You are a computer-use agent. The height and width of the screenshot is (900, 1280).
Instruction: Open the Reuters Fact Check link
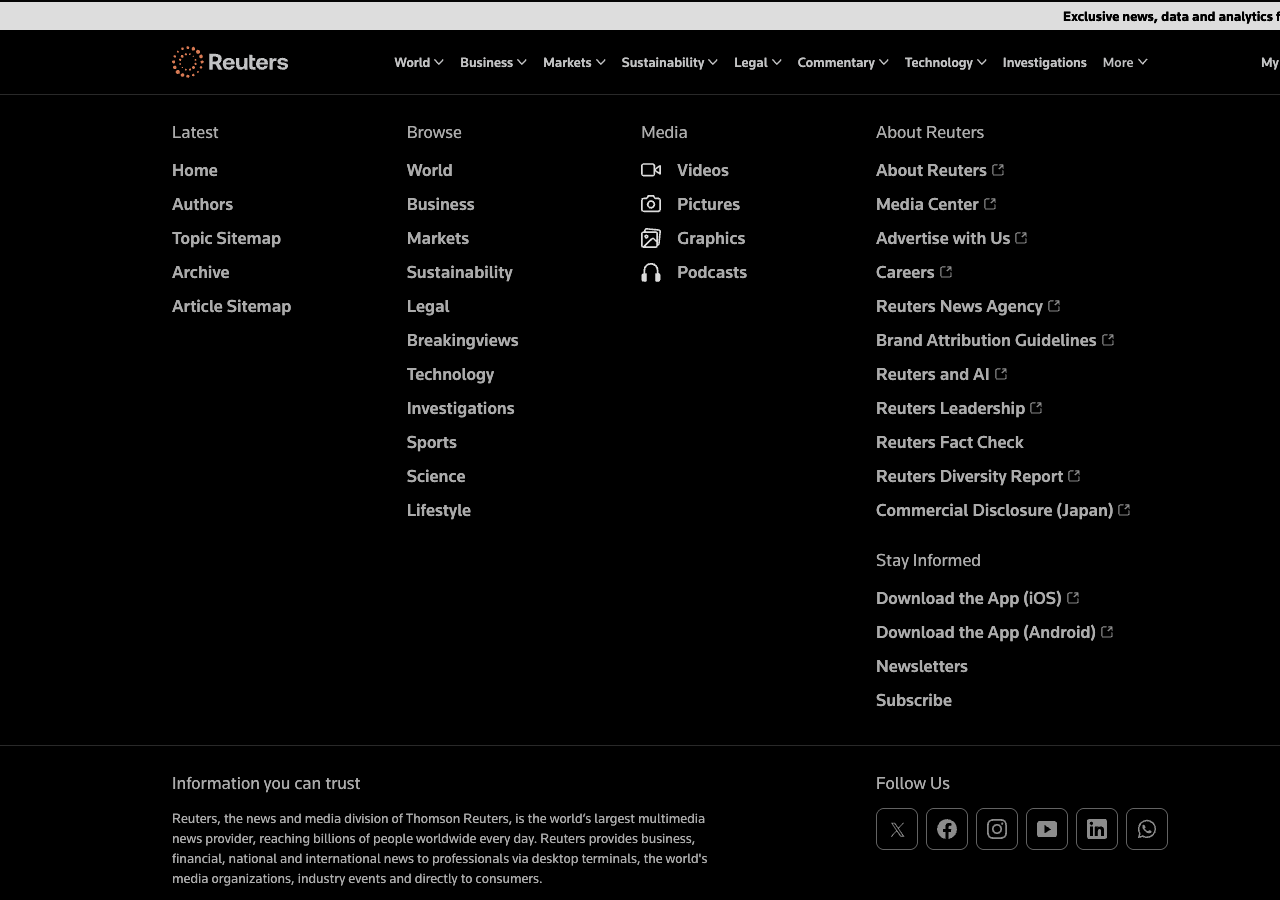click(950, 442)
